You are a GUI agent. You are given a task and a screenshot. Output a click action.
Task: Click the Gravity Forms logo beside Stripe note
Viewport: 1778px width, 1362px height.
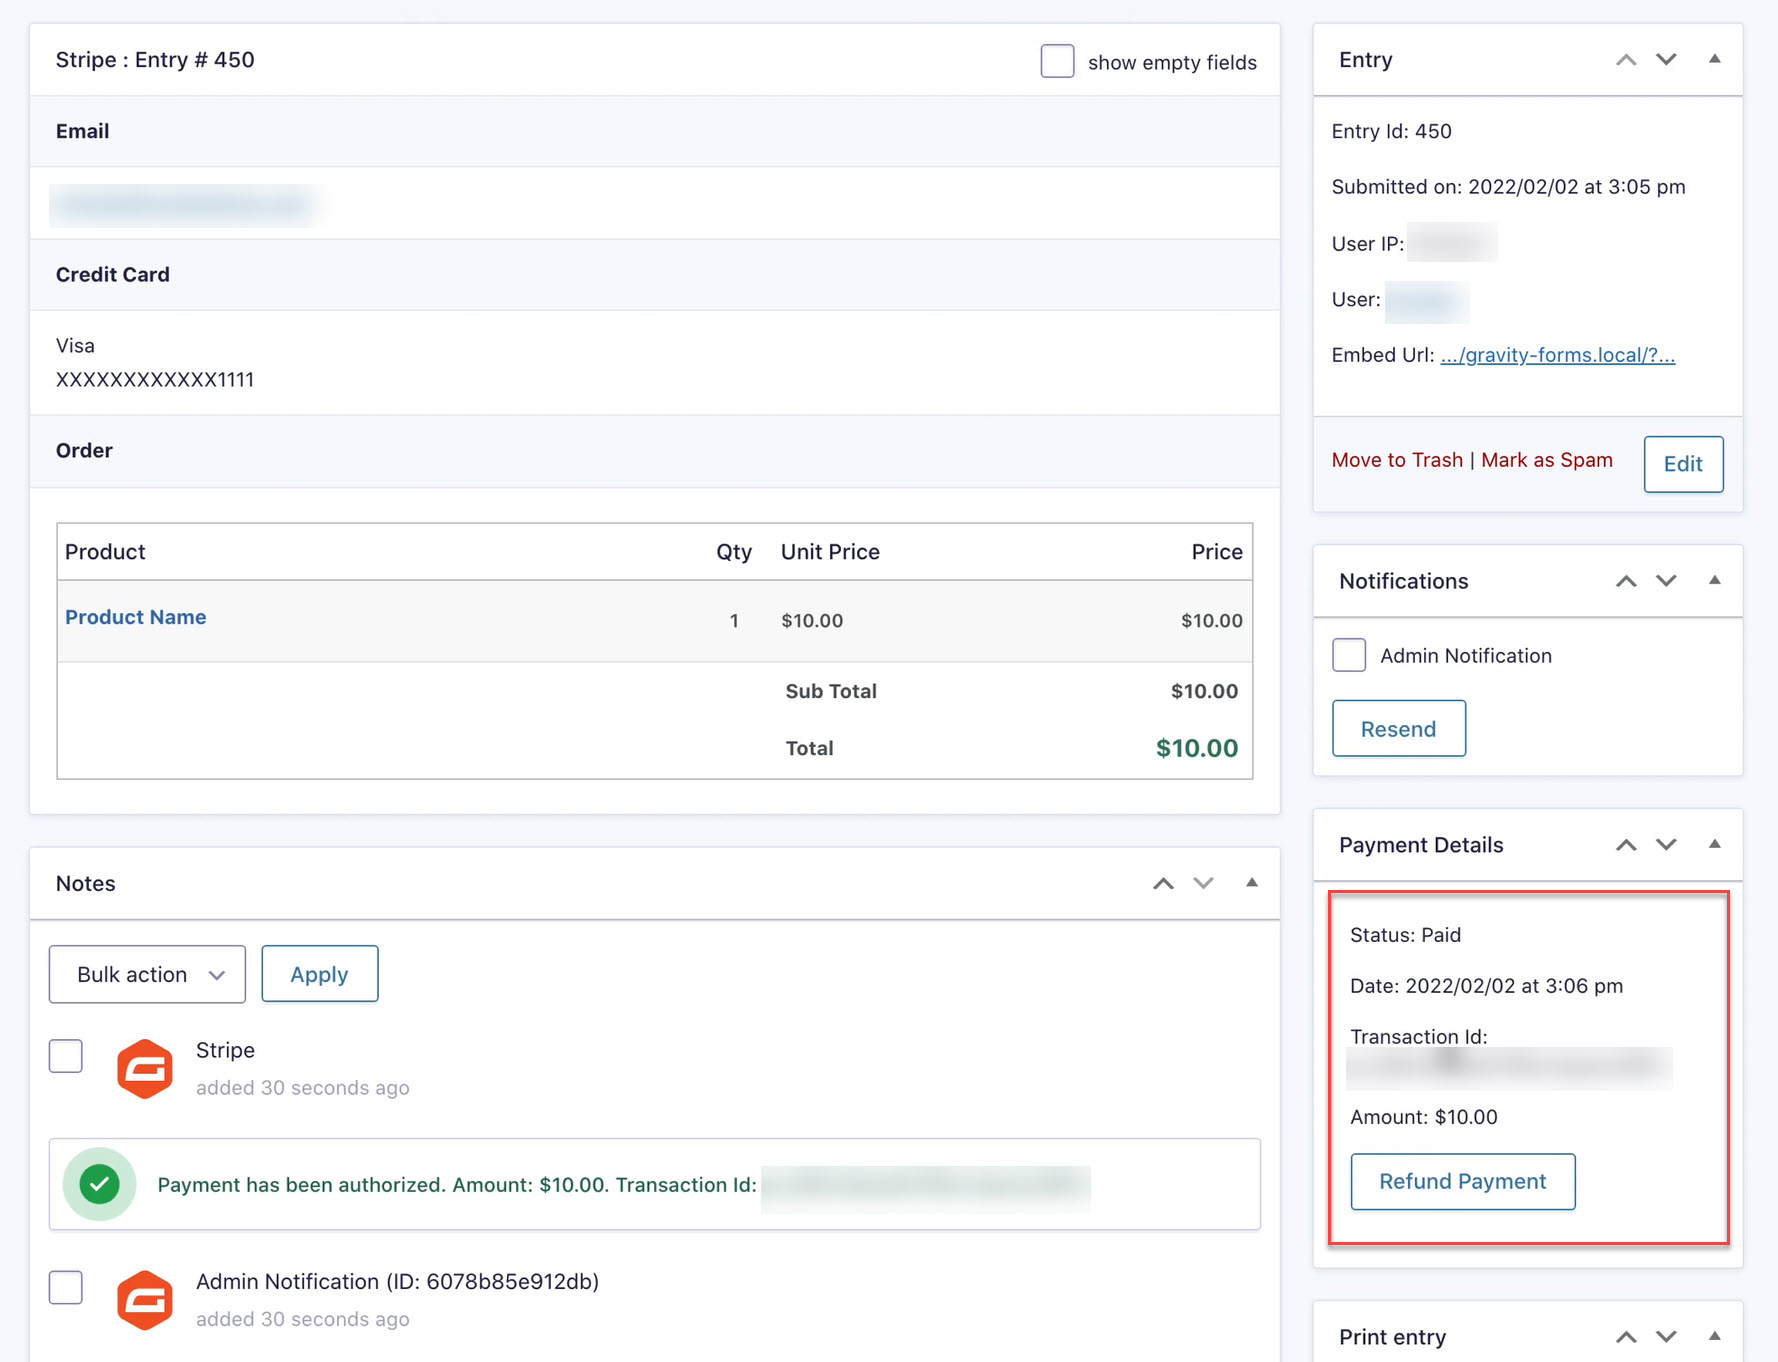[145, 1069]
